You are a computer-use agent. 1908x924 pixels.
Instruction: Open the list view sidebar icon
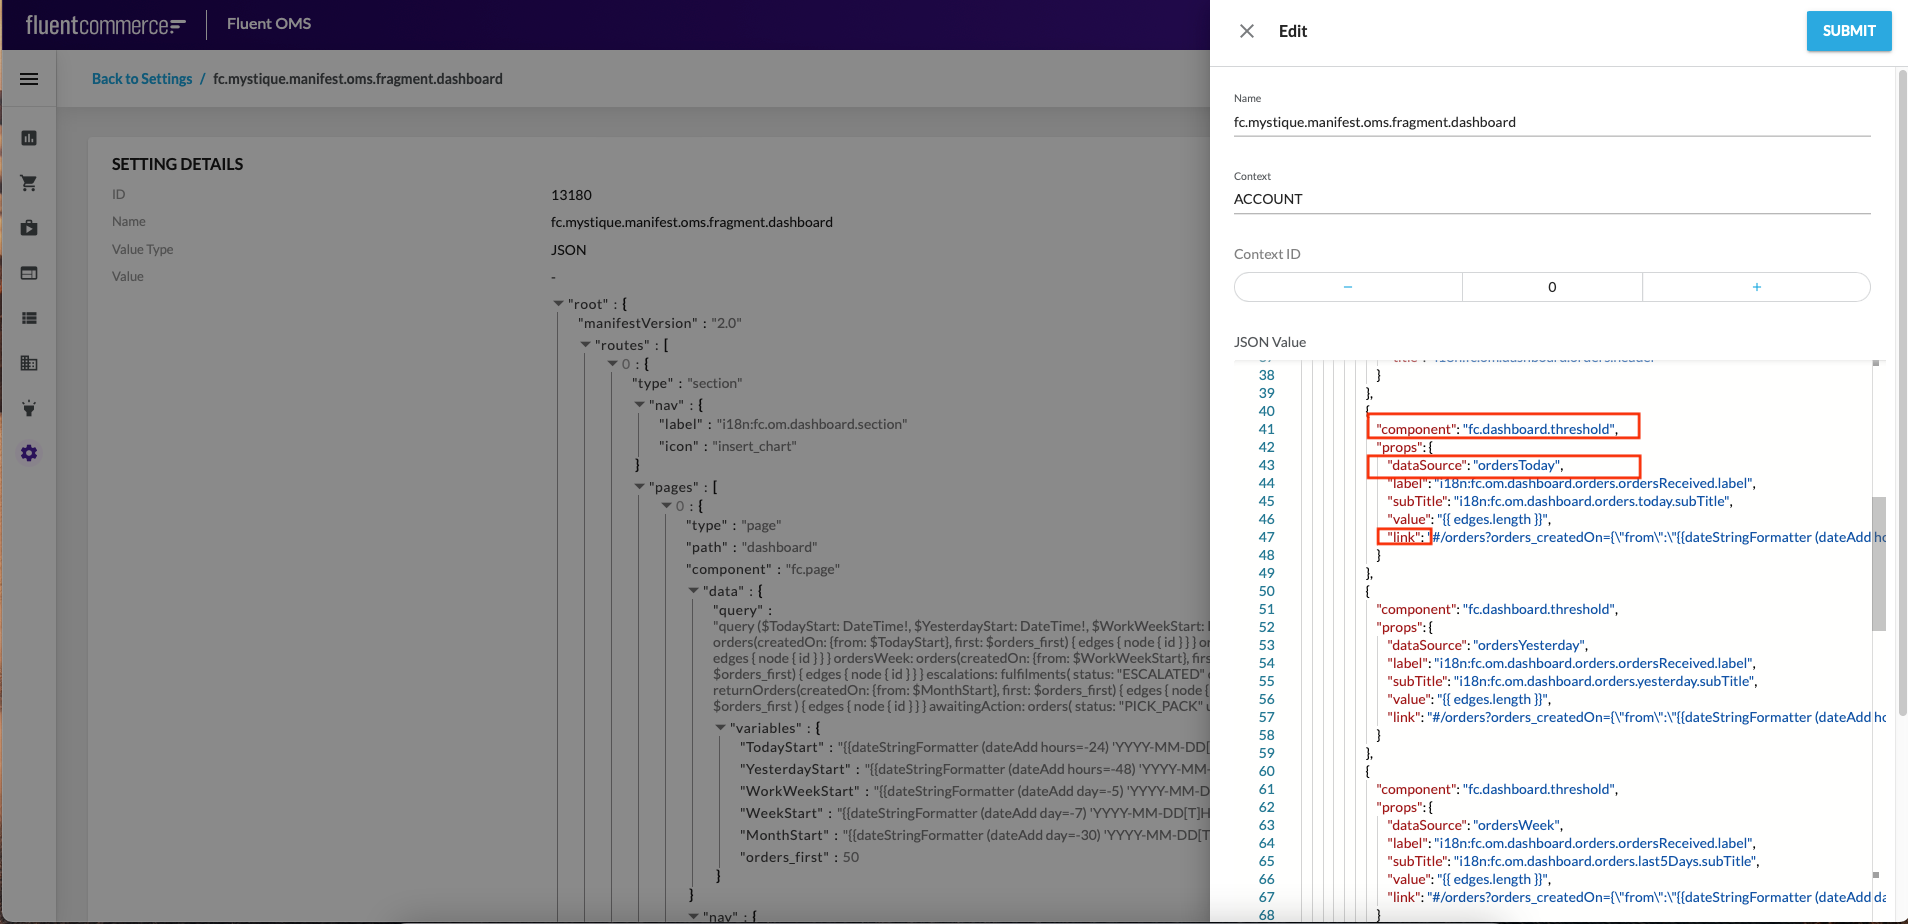tap(29, 318)
